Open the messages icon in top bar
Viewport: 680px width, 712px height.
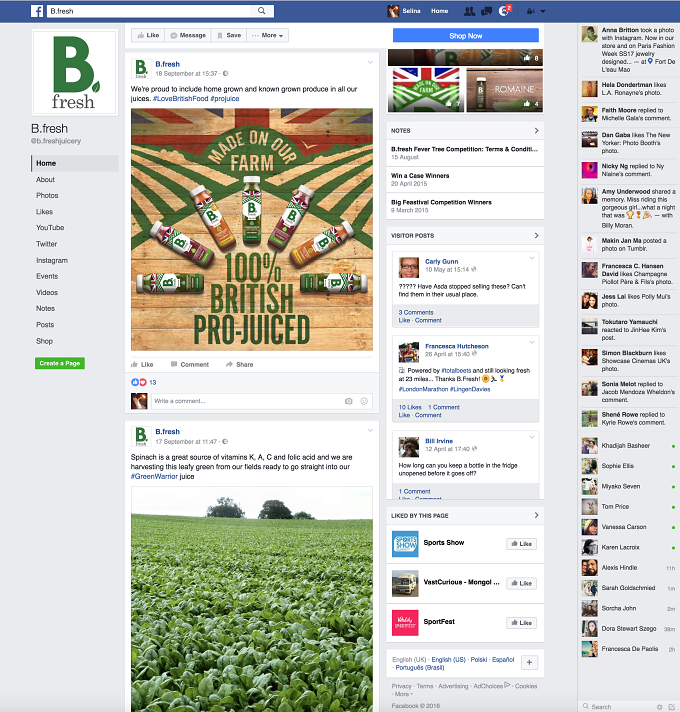(x=487, y=11)
